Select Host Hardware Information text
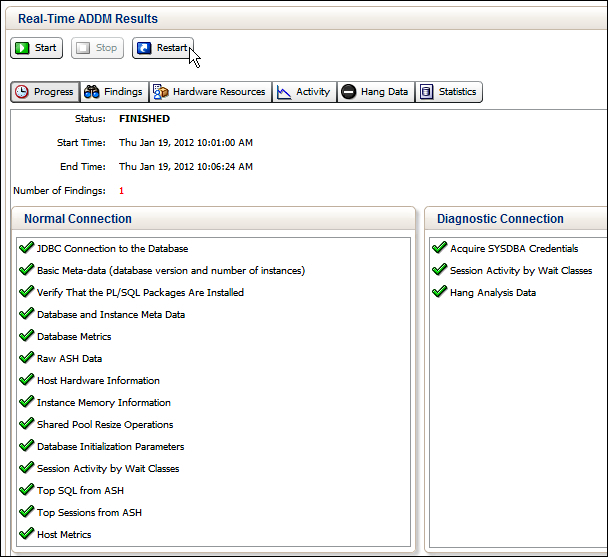Screen dimensions: 608x557 [98, 381]
